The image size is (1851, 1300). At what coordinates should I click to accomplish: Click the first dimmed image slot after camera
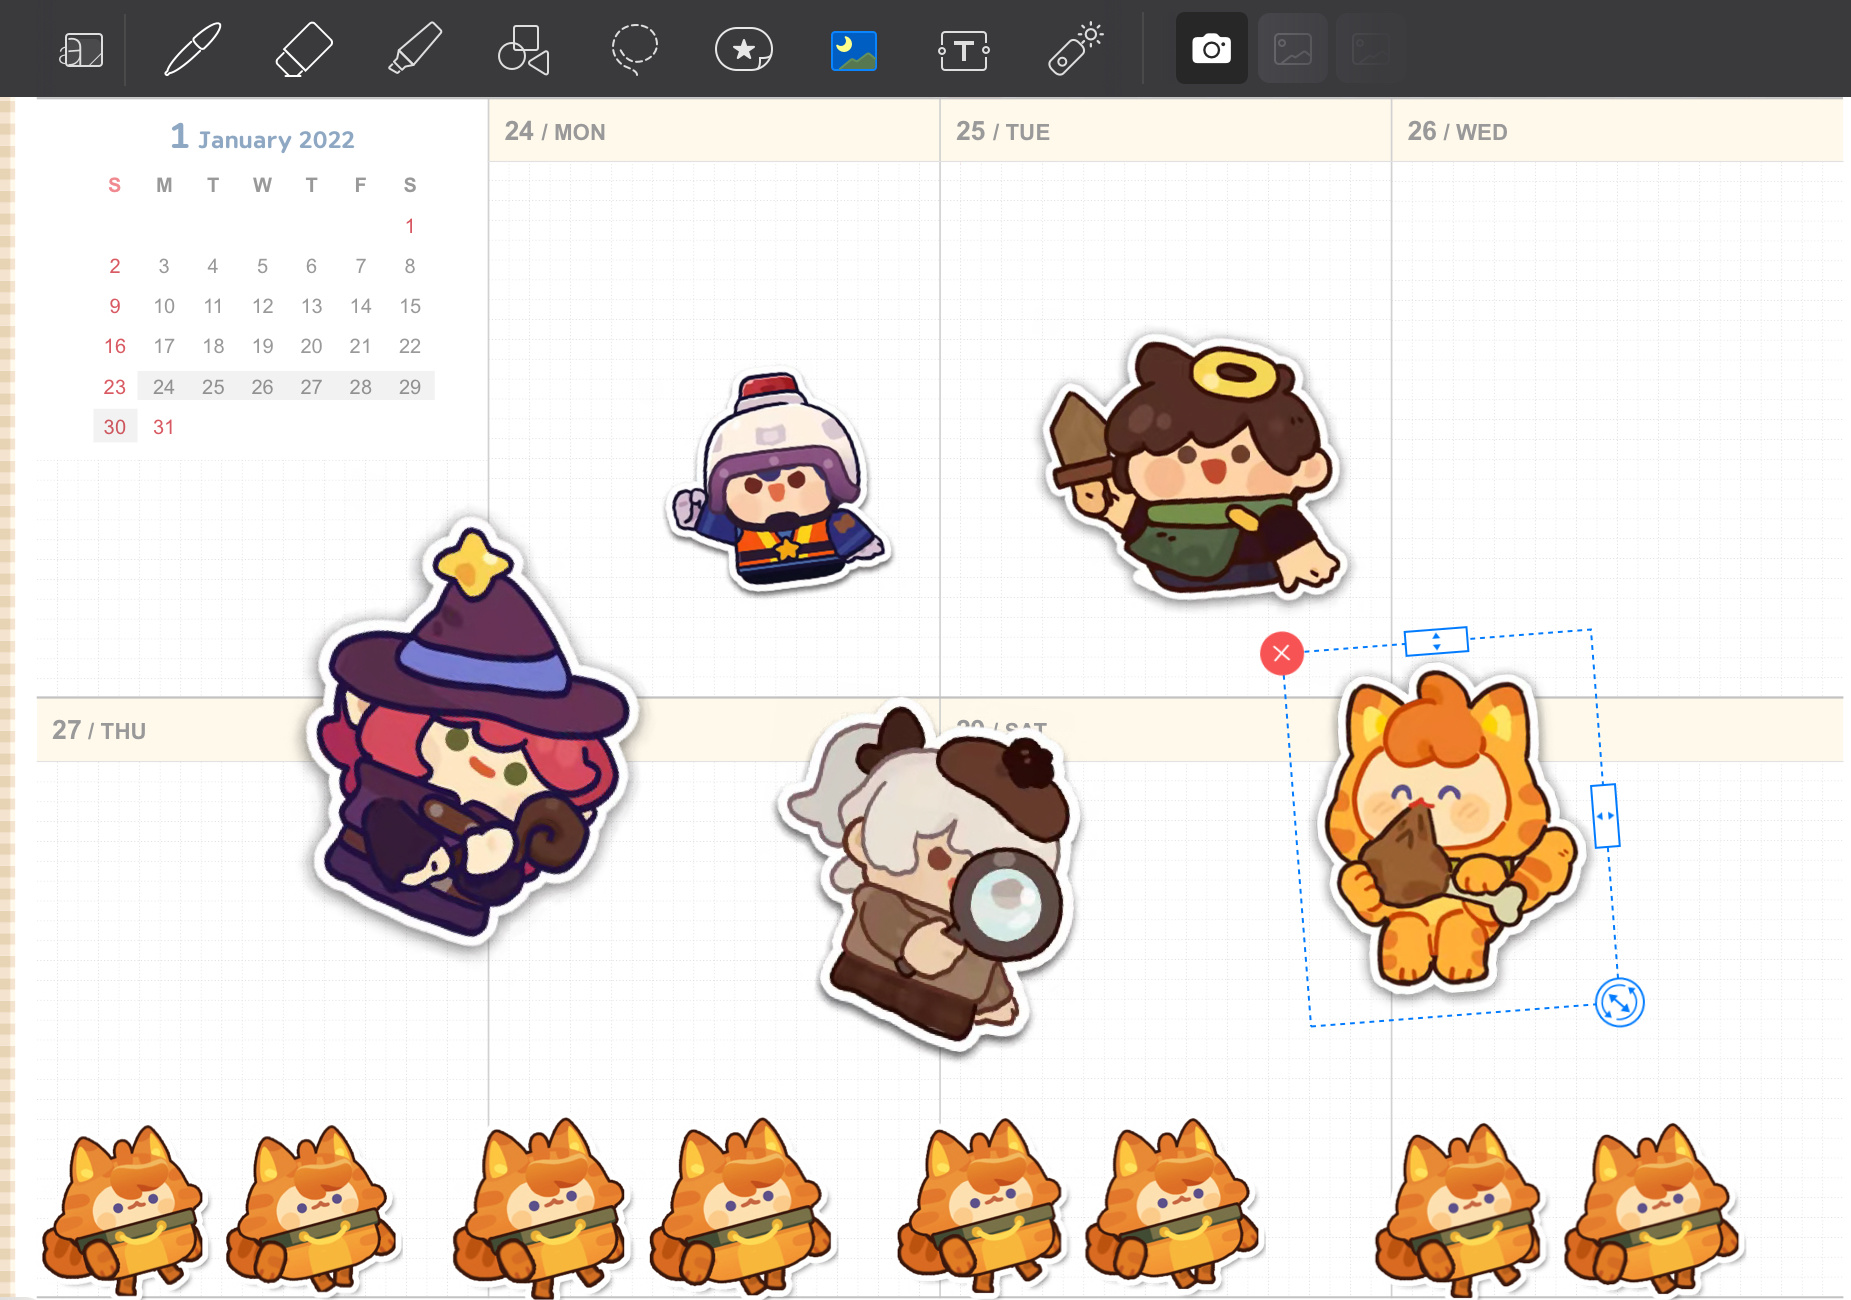click(x=1292, y=48)
